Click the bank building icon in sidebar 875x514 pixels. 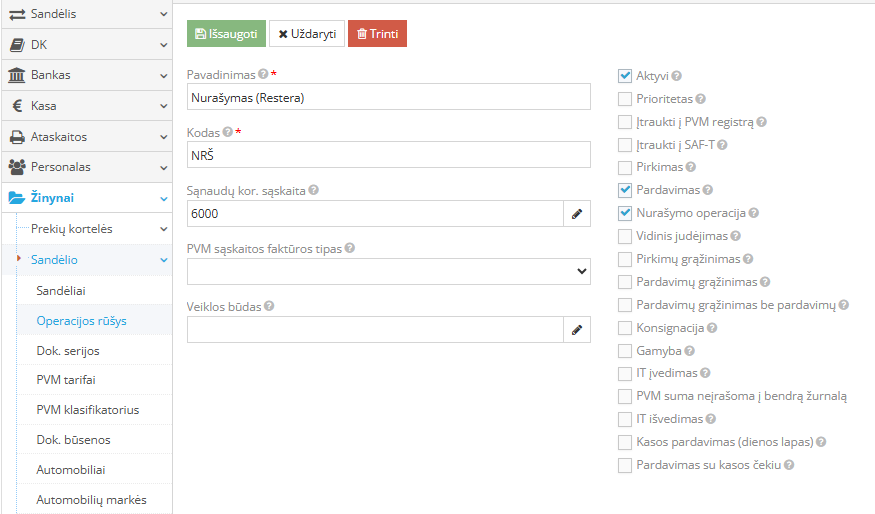pyautogui.click(x=17, y=75)
